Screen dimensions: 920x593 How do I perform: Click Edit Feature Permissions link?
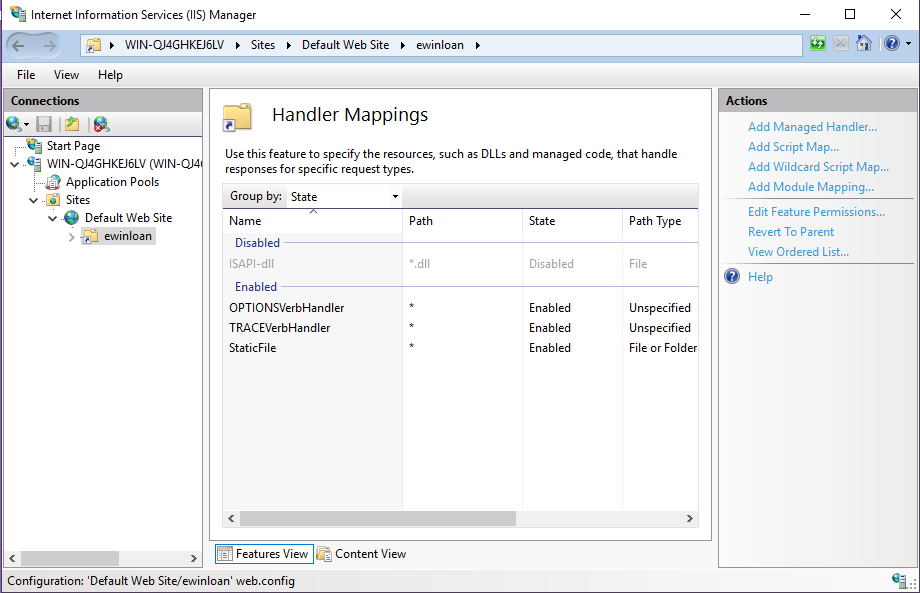[x=816, y=212]
